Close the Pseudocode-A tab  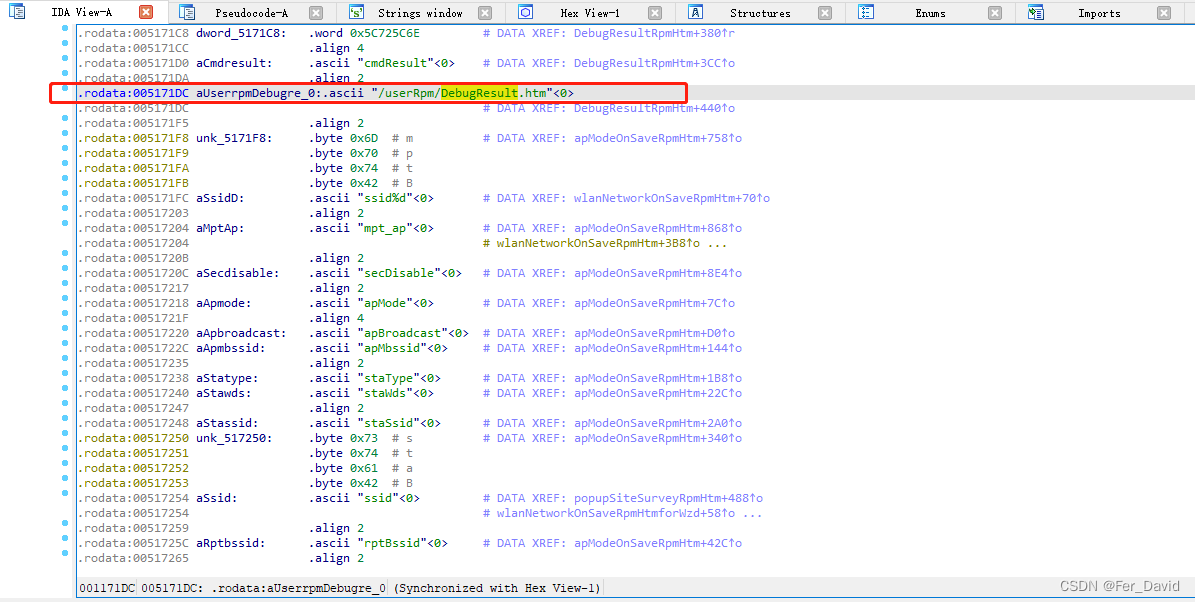(316, 13)
